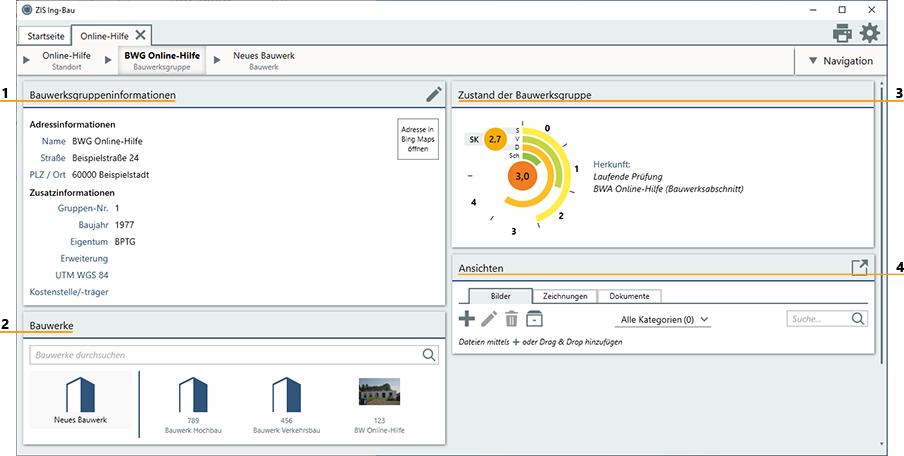Open settings via the gear icon
This screenshot has width=904, height=456.
click(x=870, y=33)
